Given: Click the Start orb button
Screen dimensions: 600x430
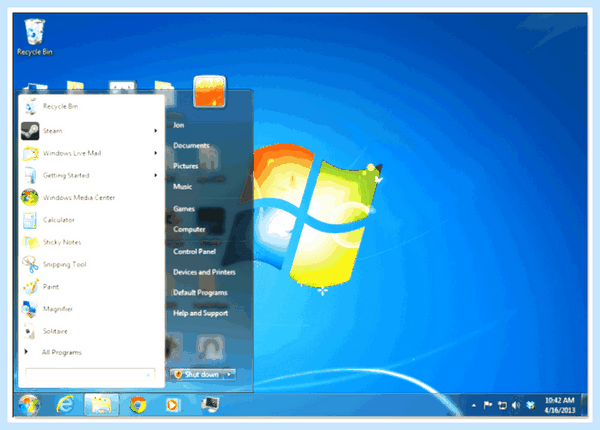Looking at the screenshot, I should click(x=29, y=404).
